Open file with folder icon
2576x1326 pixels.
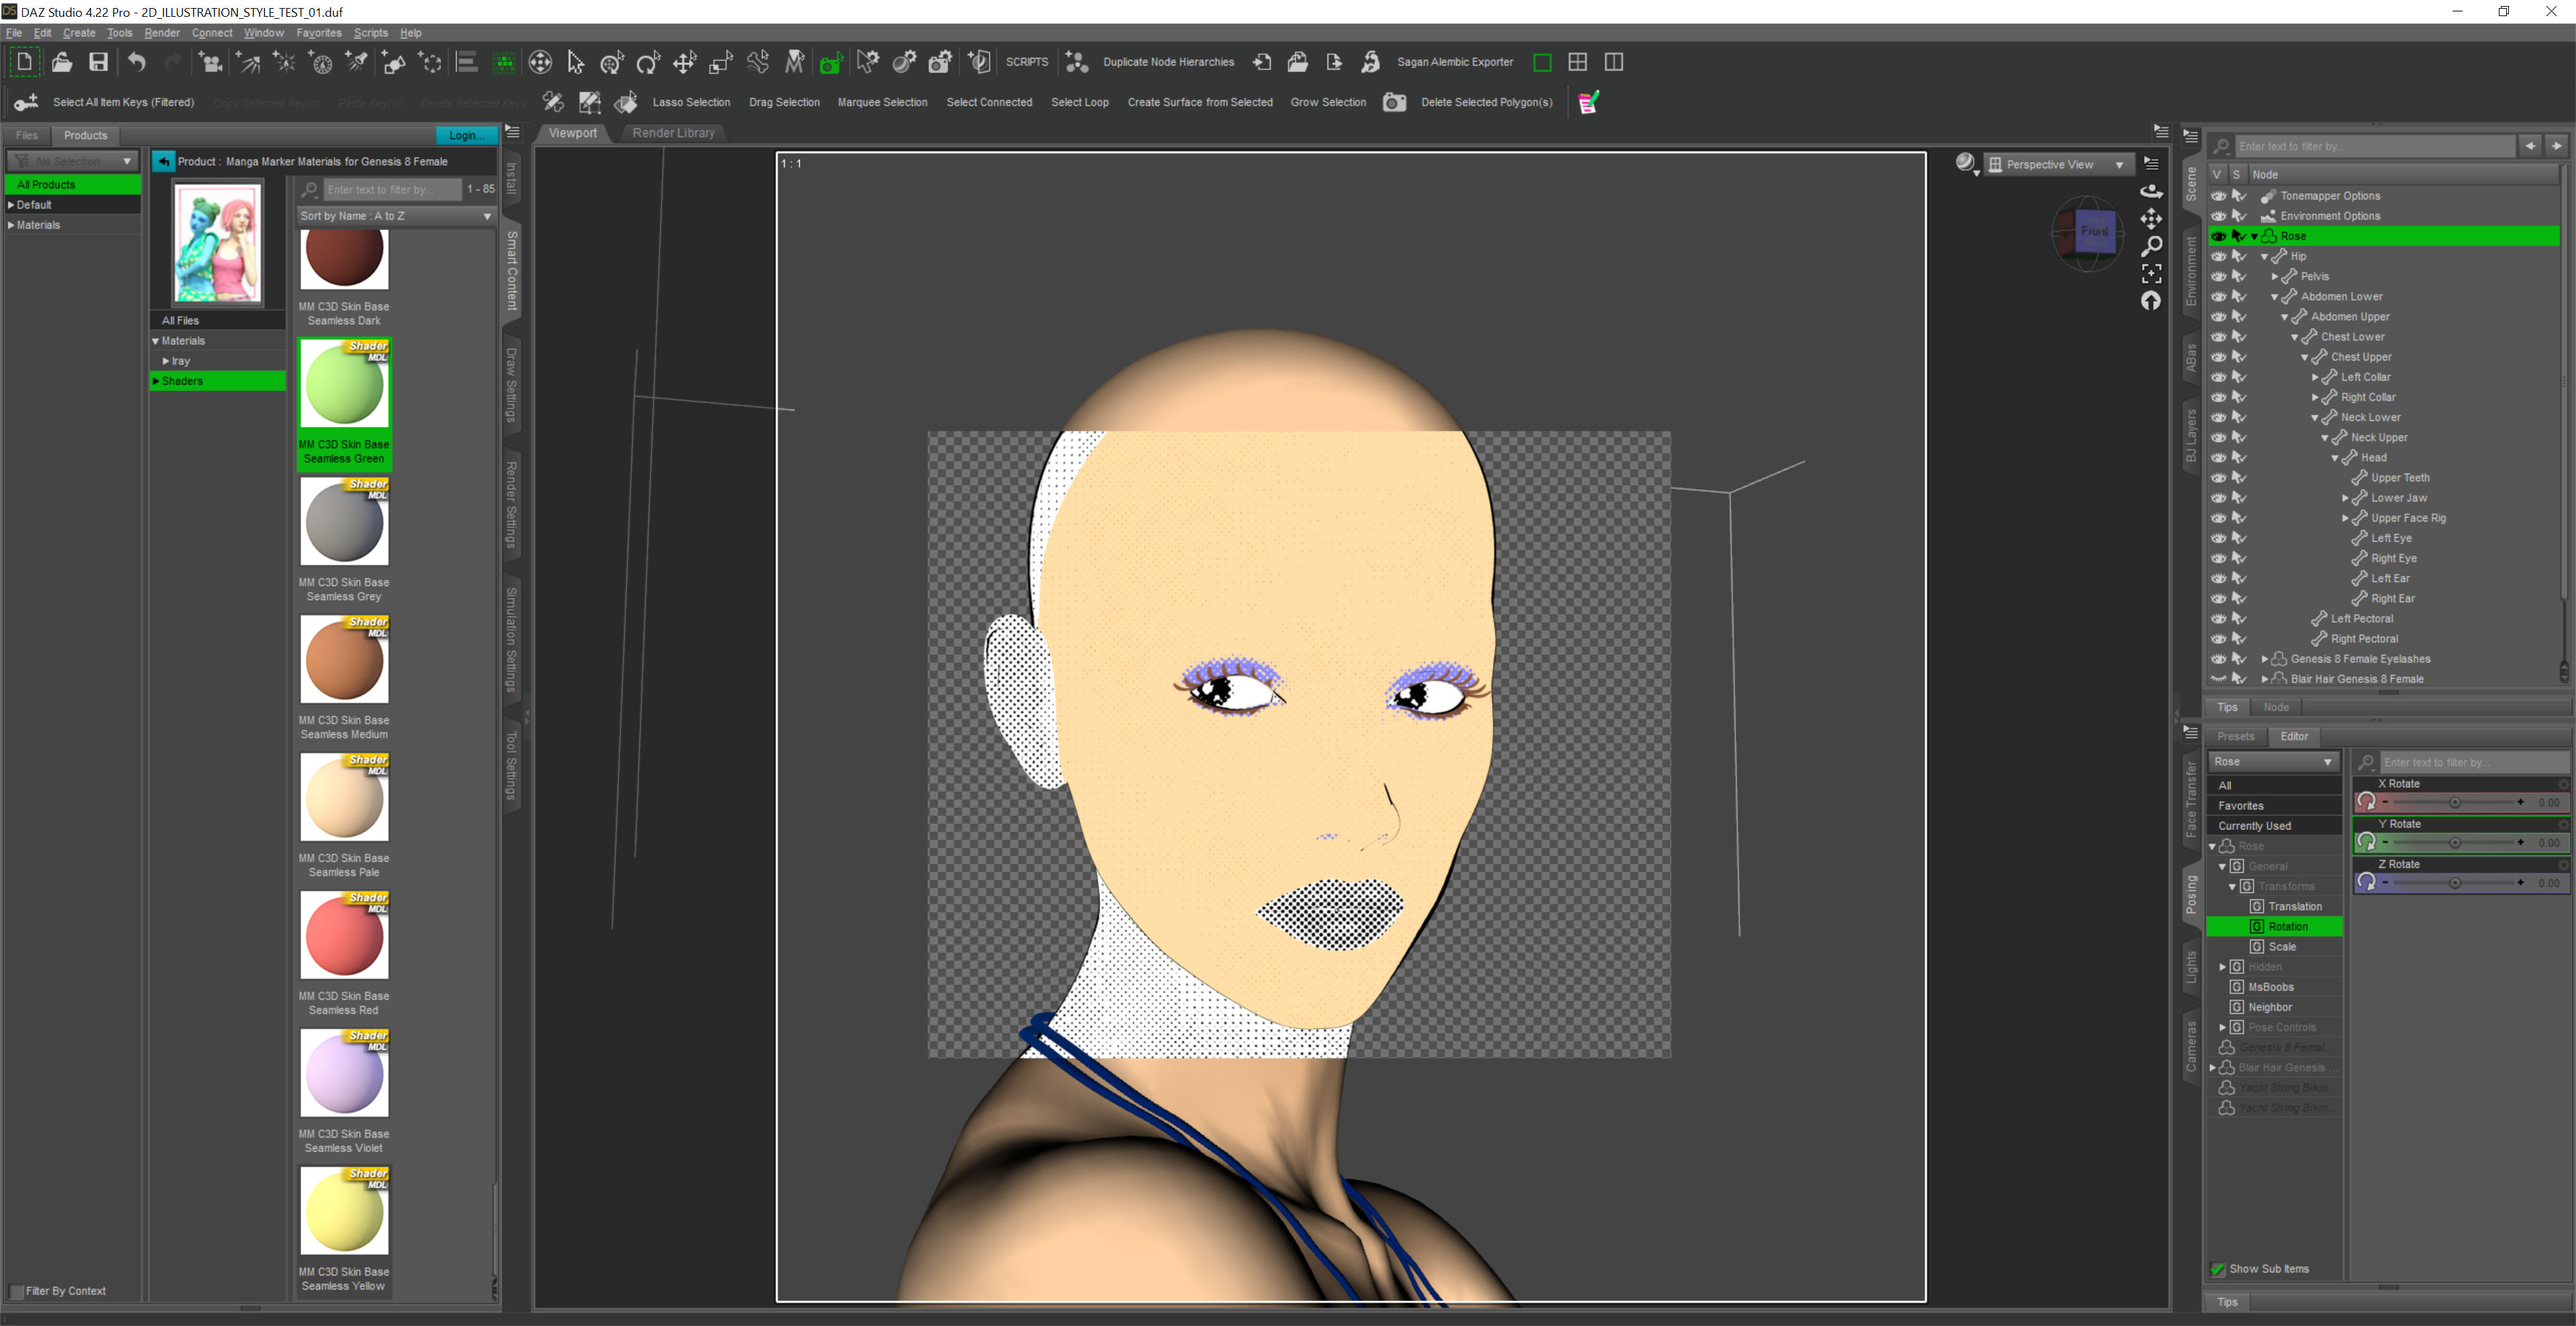(61, 62)
